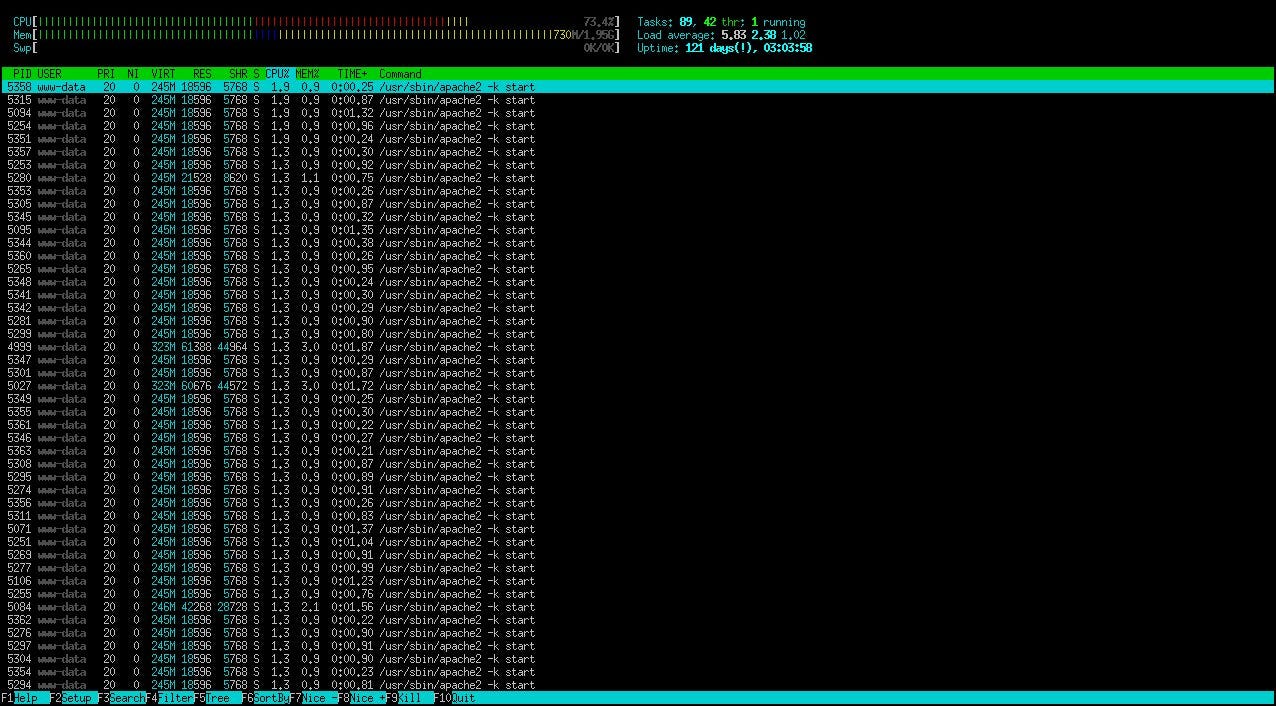This screenshot has height=706, width=1276.
Task: Click F4 Filter in the function bar
Action: [170, 698]
